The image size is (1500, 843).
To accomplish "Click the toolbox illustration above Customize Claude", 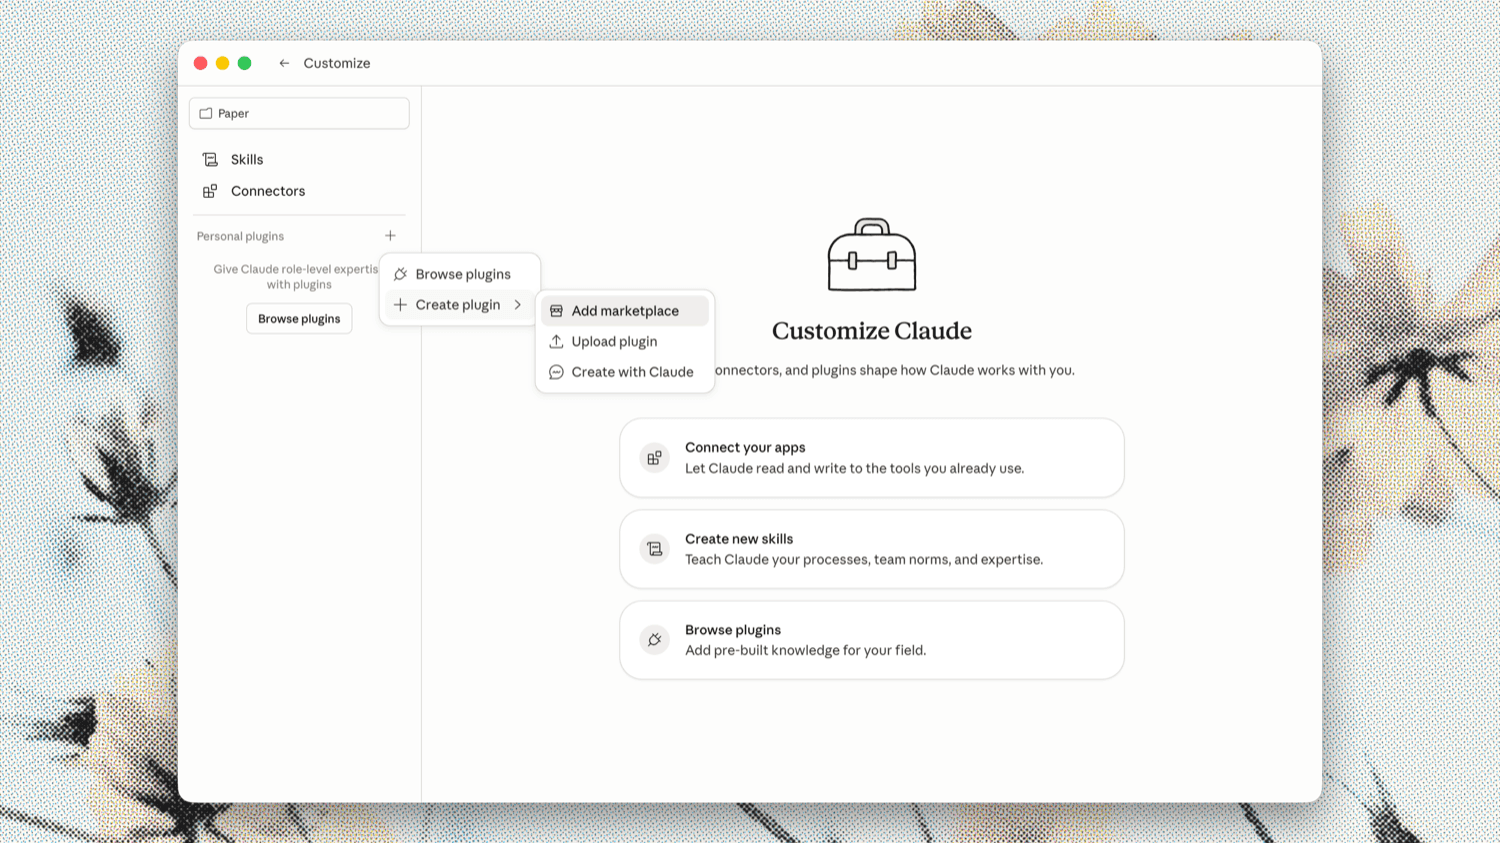I will click(x=872, y=255).
